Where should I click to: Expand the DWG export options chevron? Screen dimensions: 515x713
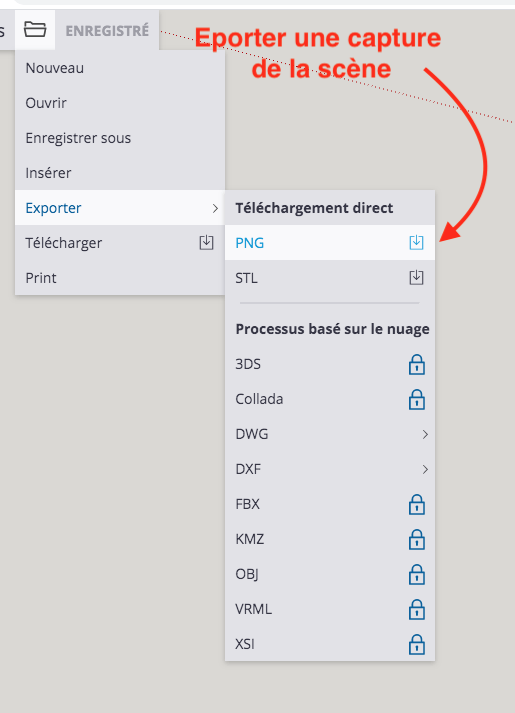pos(425,435)
